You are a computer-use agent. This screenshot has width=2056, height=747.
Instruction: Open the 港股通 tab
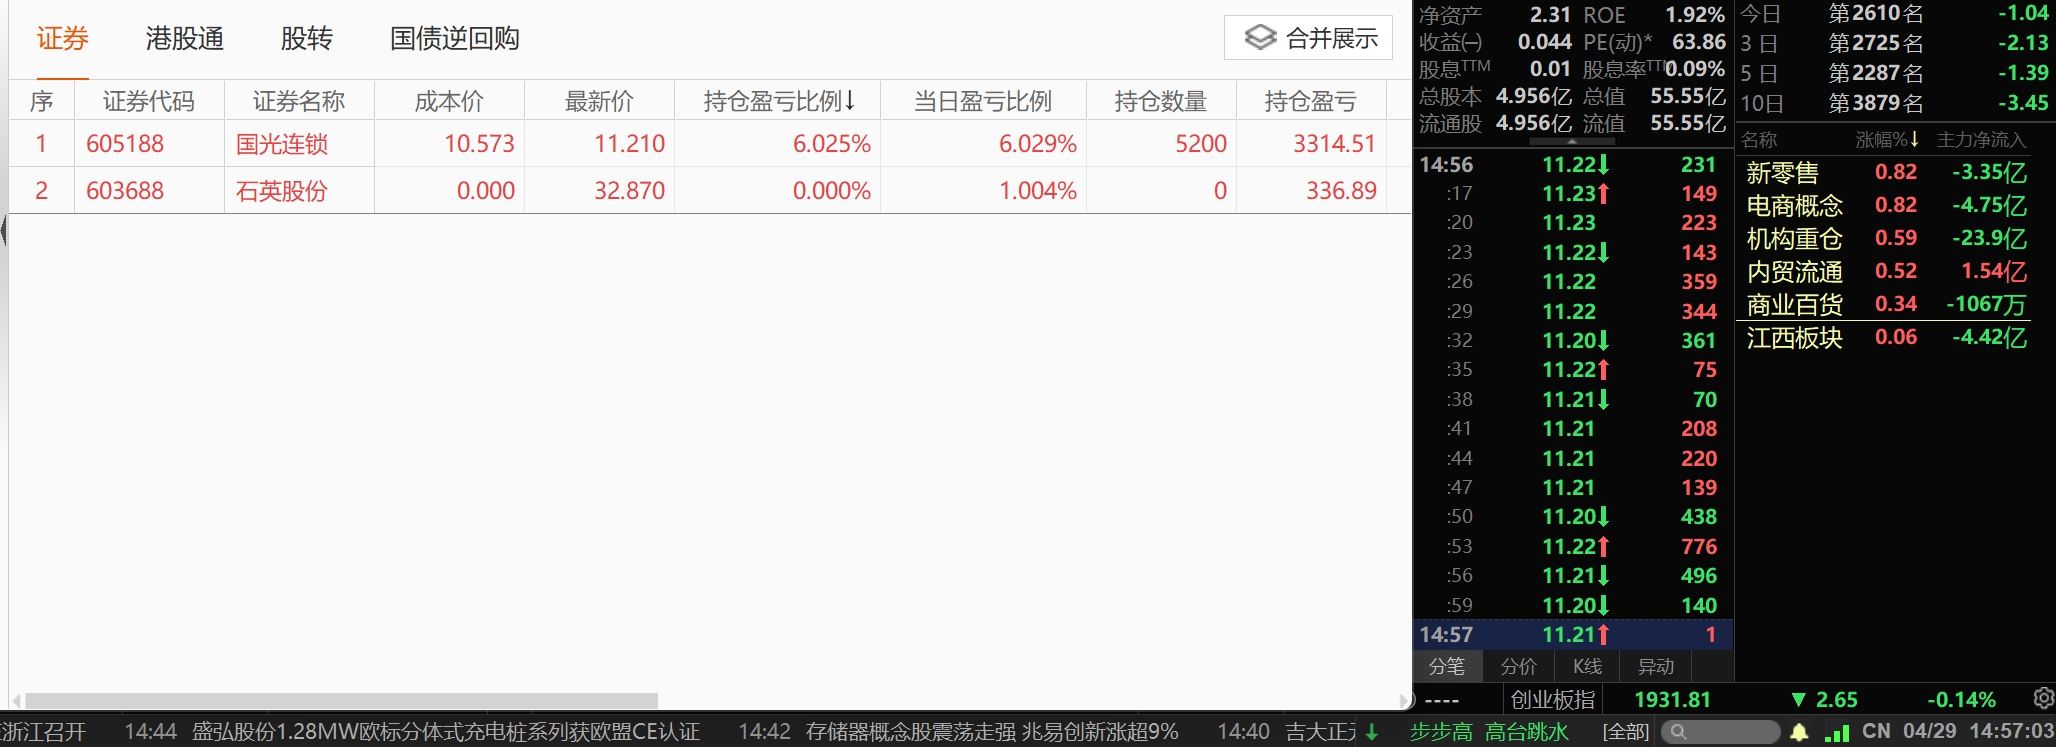[185, 39]
